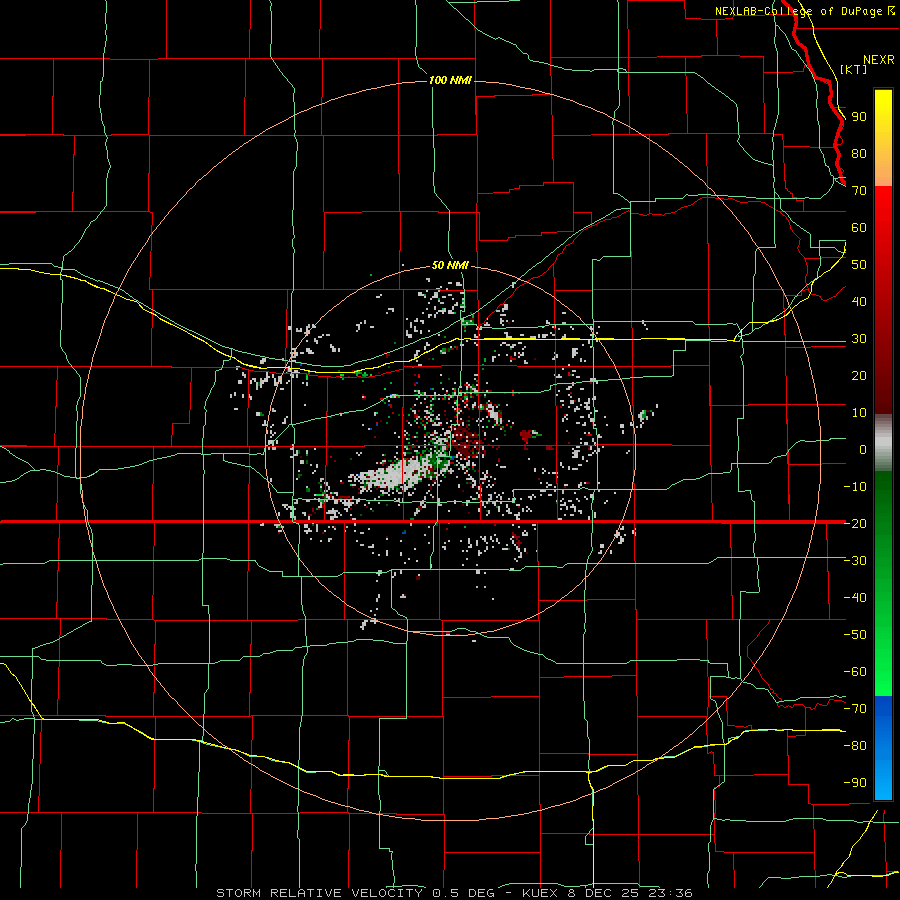Click the -10 value on the velocity scale
This screenshot has height=900, width=900.
[x=855, y=487]
